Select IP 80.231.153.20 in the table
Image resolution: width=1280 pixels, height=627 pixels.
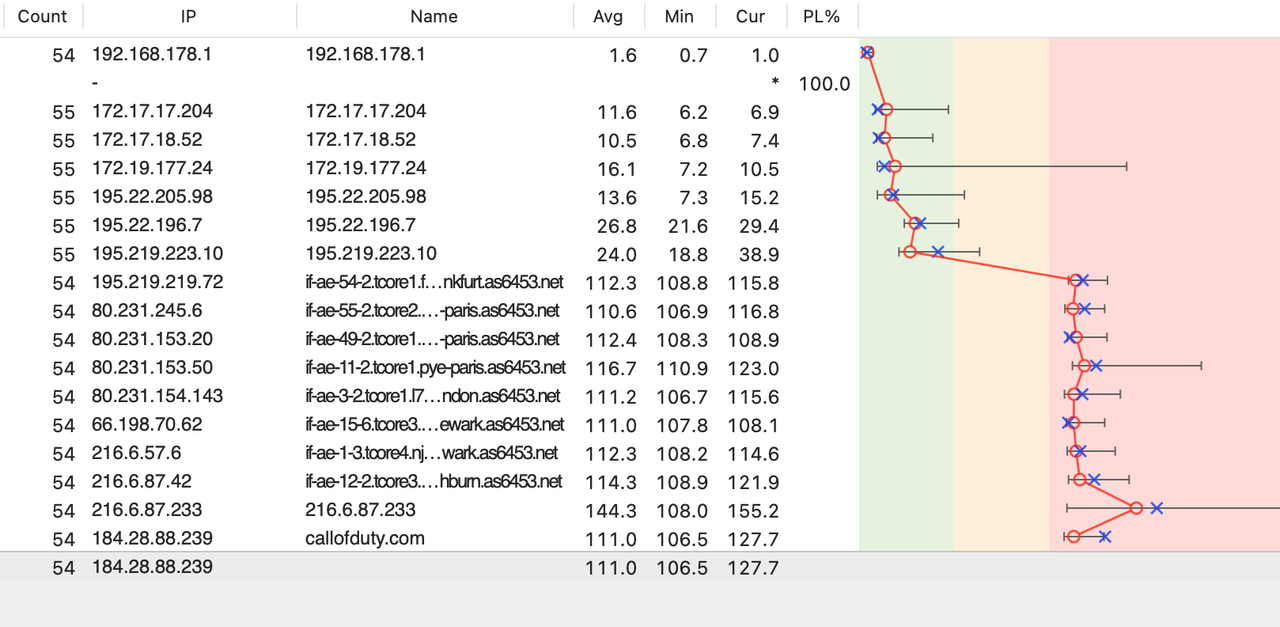tap(152, 339)
